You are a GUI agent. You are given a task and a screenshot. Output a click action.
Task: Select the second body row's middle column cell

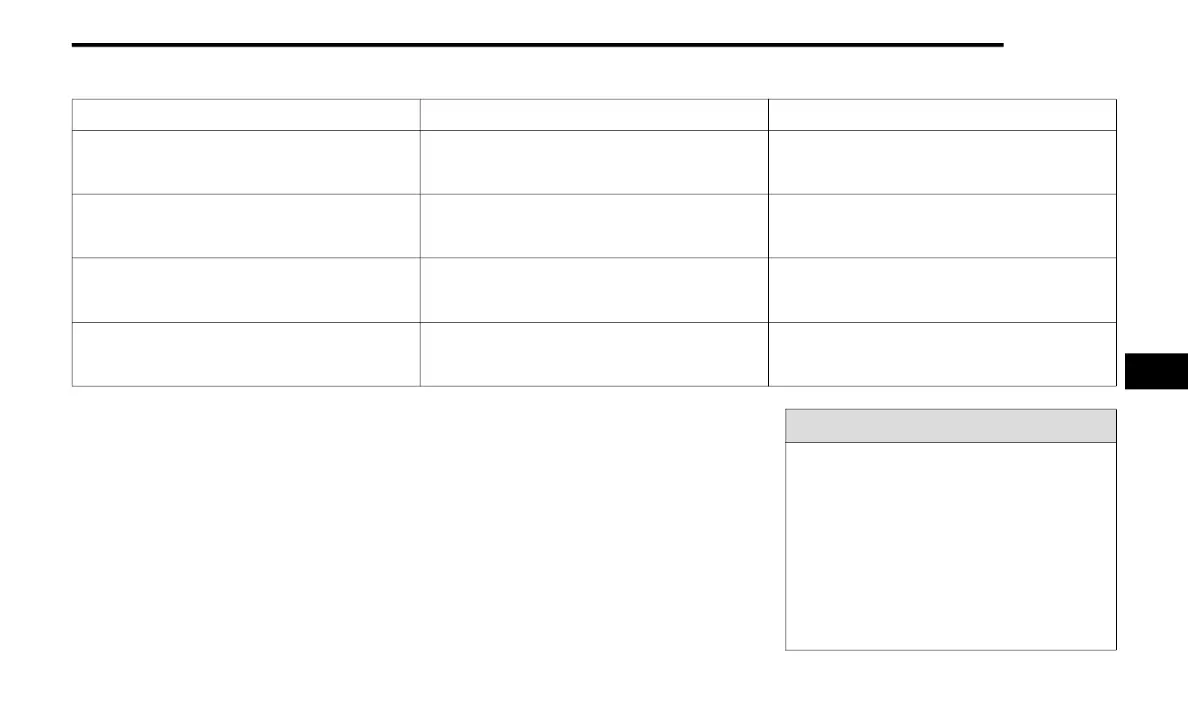(594, 226)
